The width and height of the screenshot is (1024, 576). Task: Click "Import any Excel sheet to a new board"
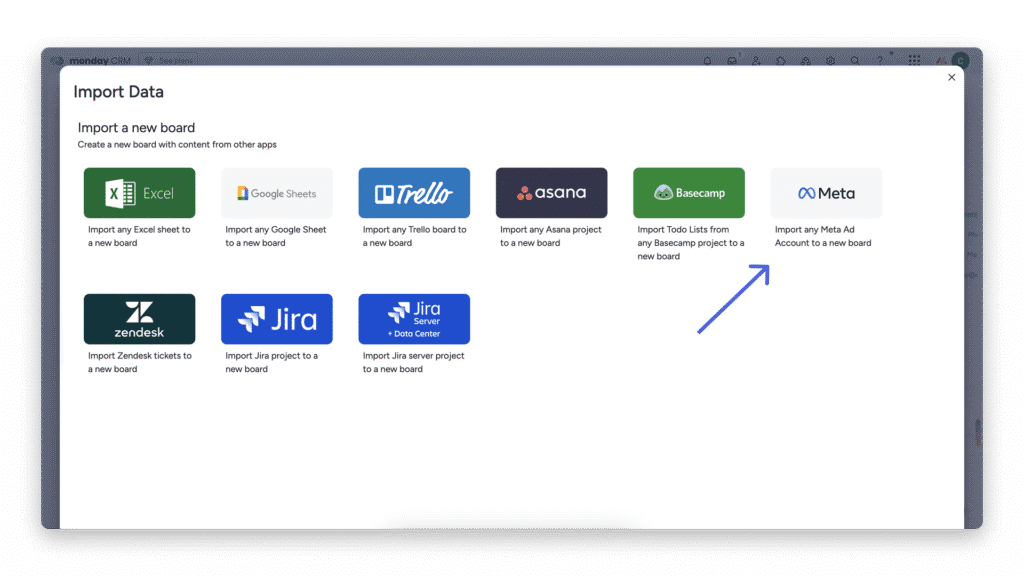pyautogui.click(x=139, y=236)
